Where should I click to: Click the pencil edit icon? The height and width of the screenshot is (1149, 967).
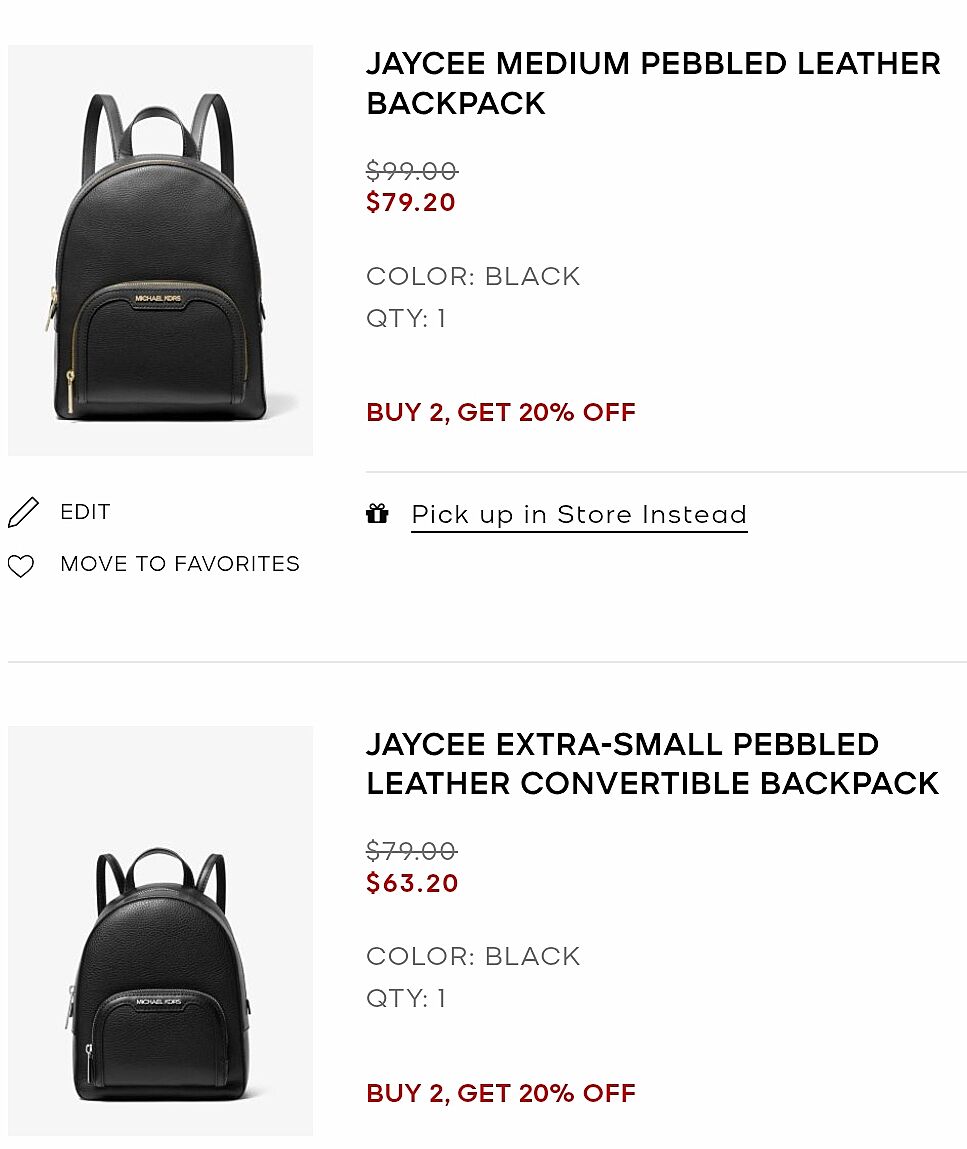point(23,513)
